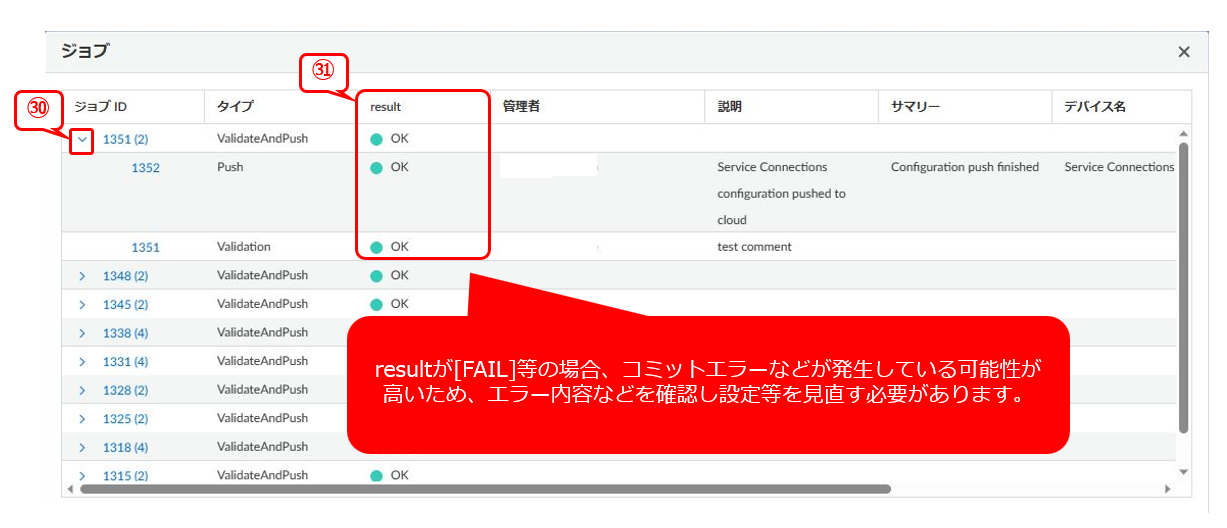Open child job 1351 Validation link

145,247
